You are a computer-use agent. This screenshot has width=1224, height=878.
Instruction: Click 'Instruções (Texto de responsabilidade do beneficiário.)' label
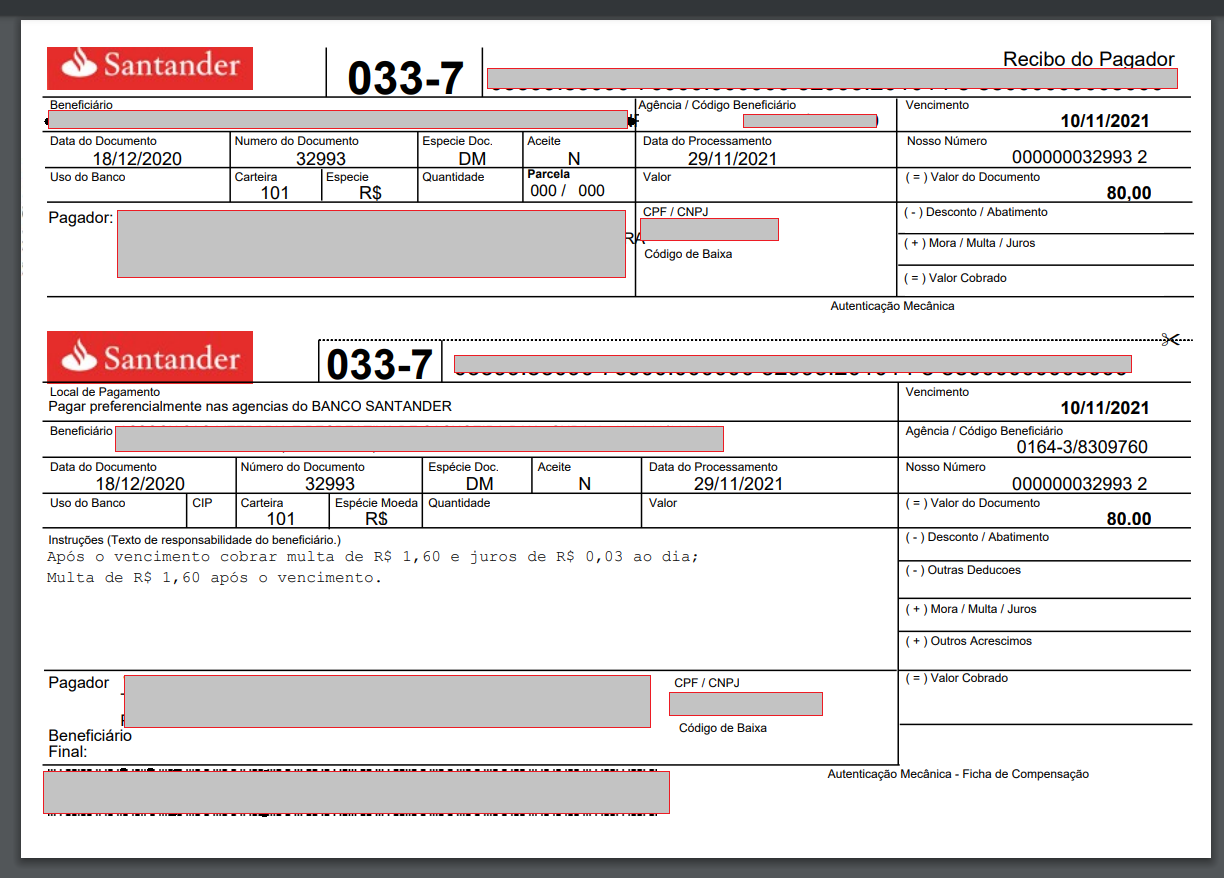(x=195, y=539)
